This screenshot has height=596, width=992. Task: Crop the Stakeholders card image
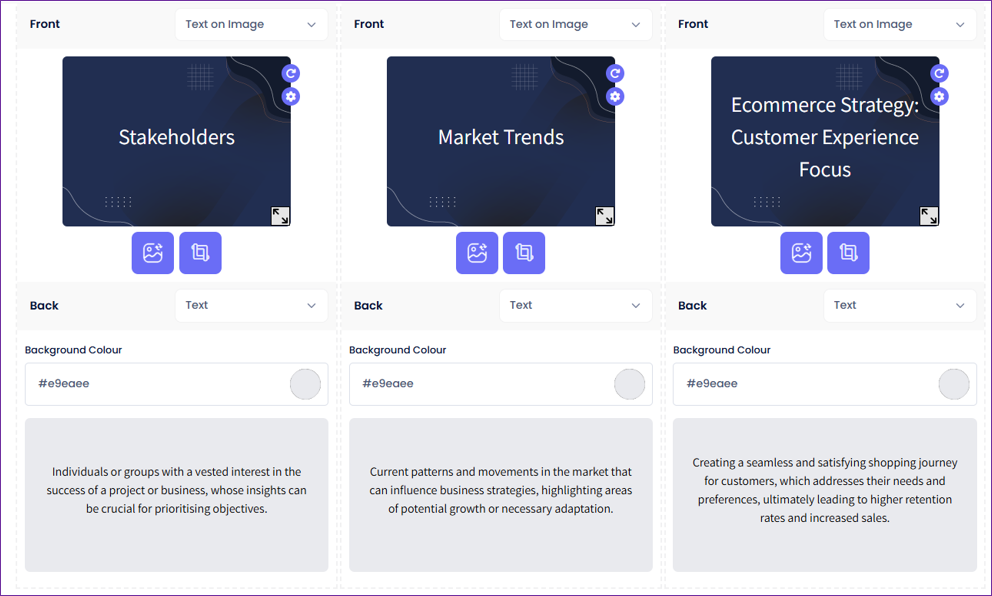point(200,253)
